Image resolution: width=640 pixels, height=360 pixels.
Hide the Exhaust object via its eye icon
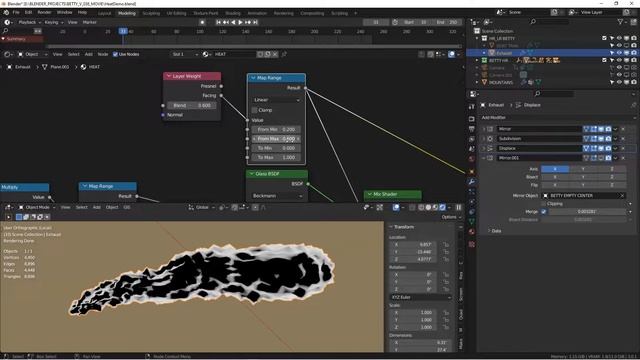[x=619, y=53]
